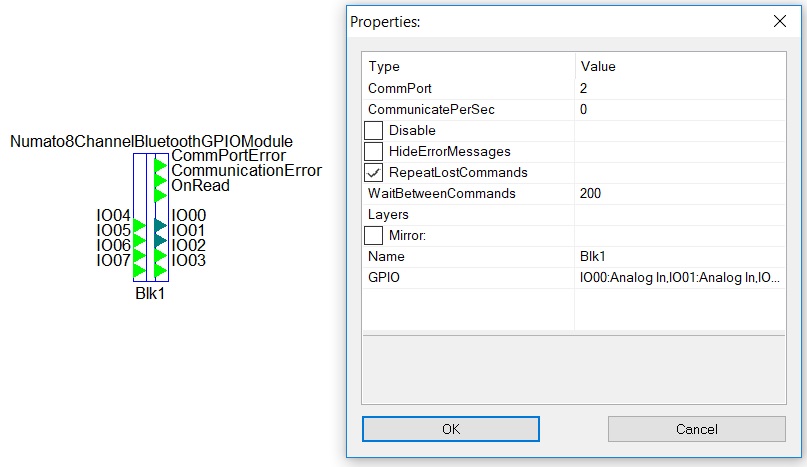Toggle the Mirror checkbox
The height and width of the screenshot is (467, 807).
pyautogui.click(x=374, y=235)
